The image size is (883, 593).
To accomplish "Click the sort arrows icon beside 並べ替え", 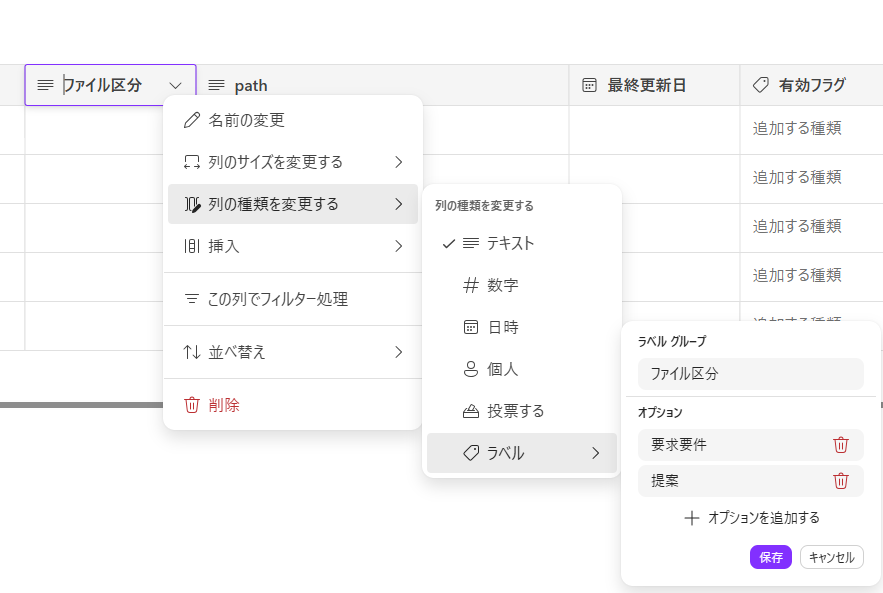I will pos(191,352).
